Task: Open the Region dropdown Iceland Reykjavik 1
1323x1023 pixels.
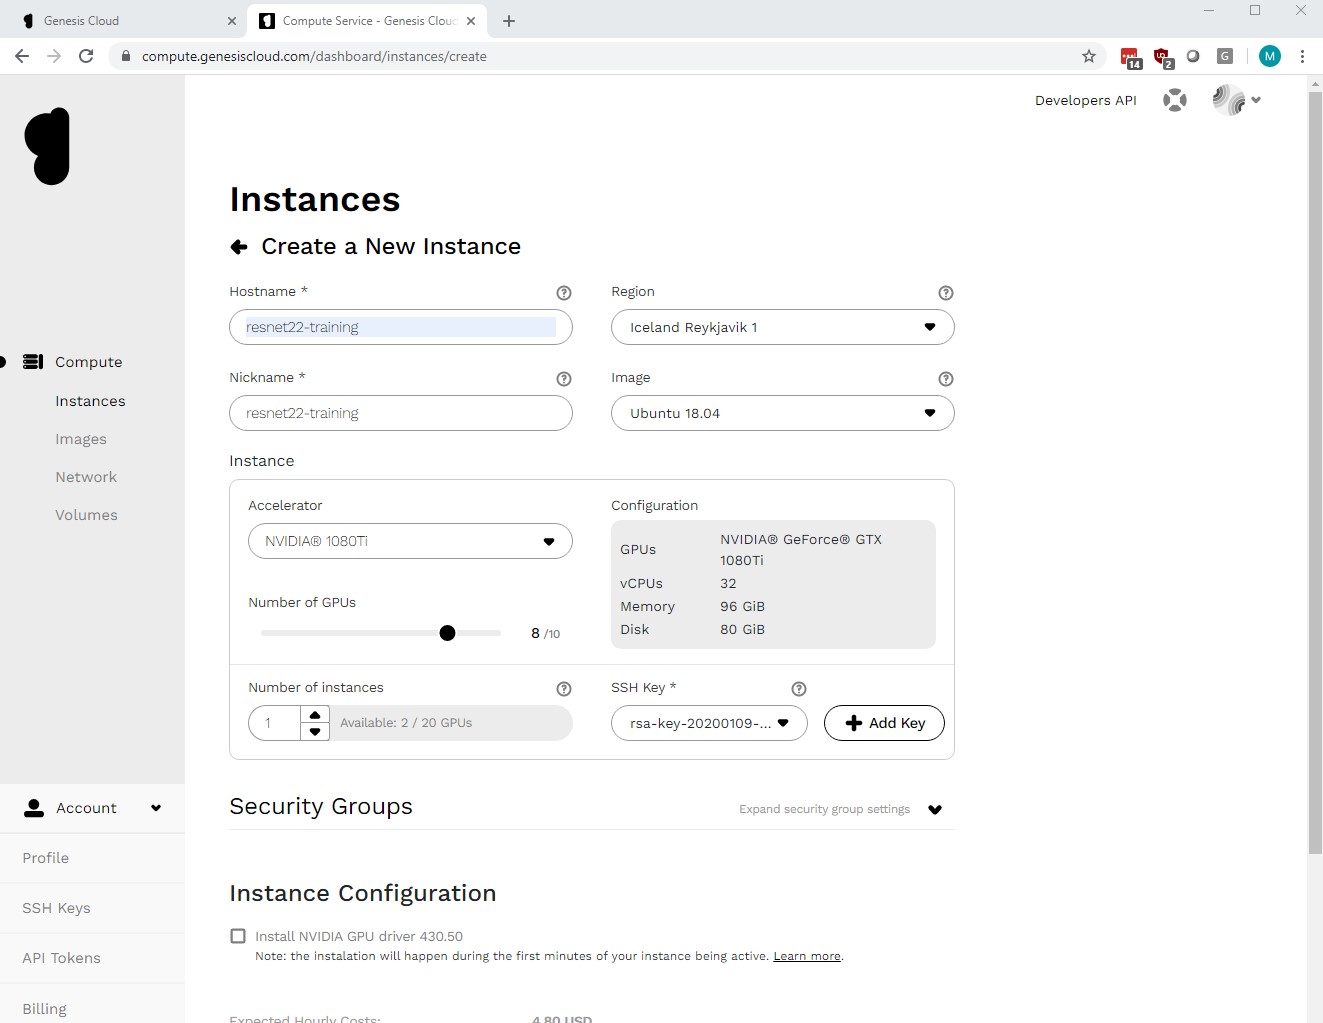Action: tap(783, 327)
